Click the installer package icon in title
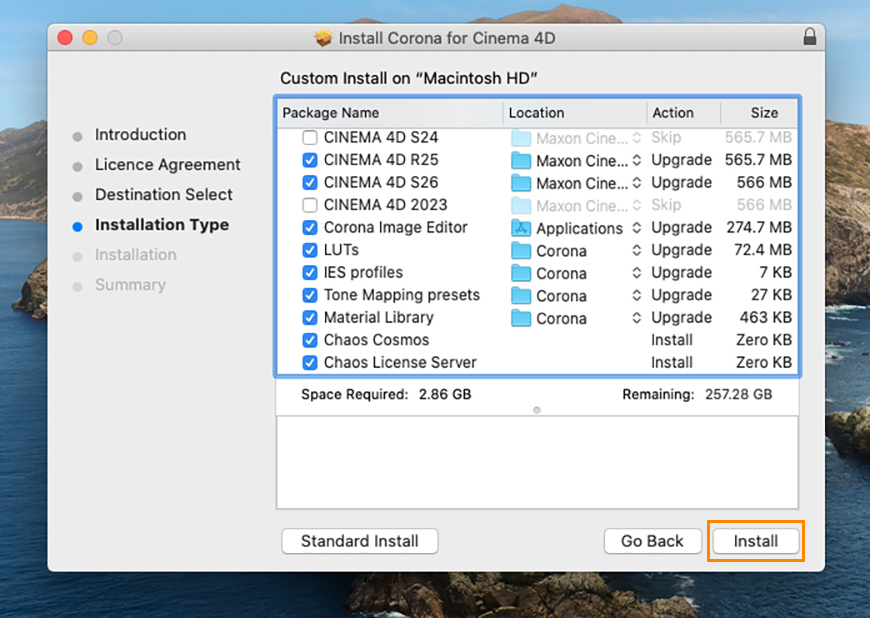The image size is (870, 618). click(x=323, y=38)
